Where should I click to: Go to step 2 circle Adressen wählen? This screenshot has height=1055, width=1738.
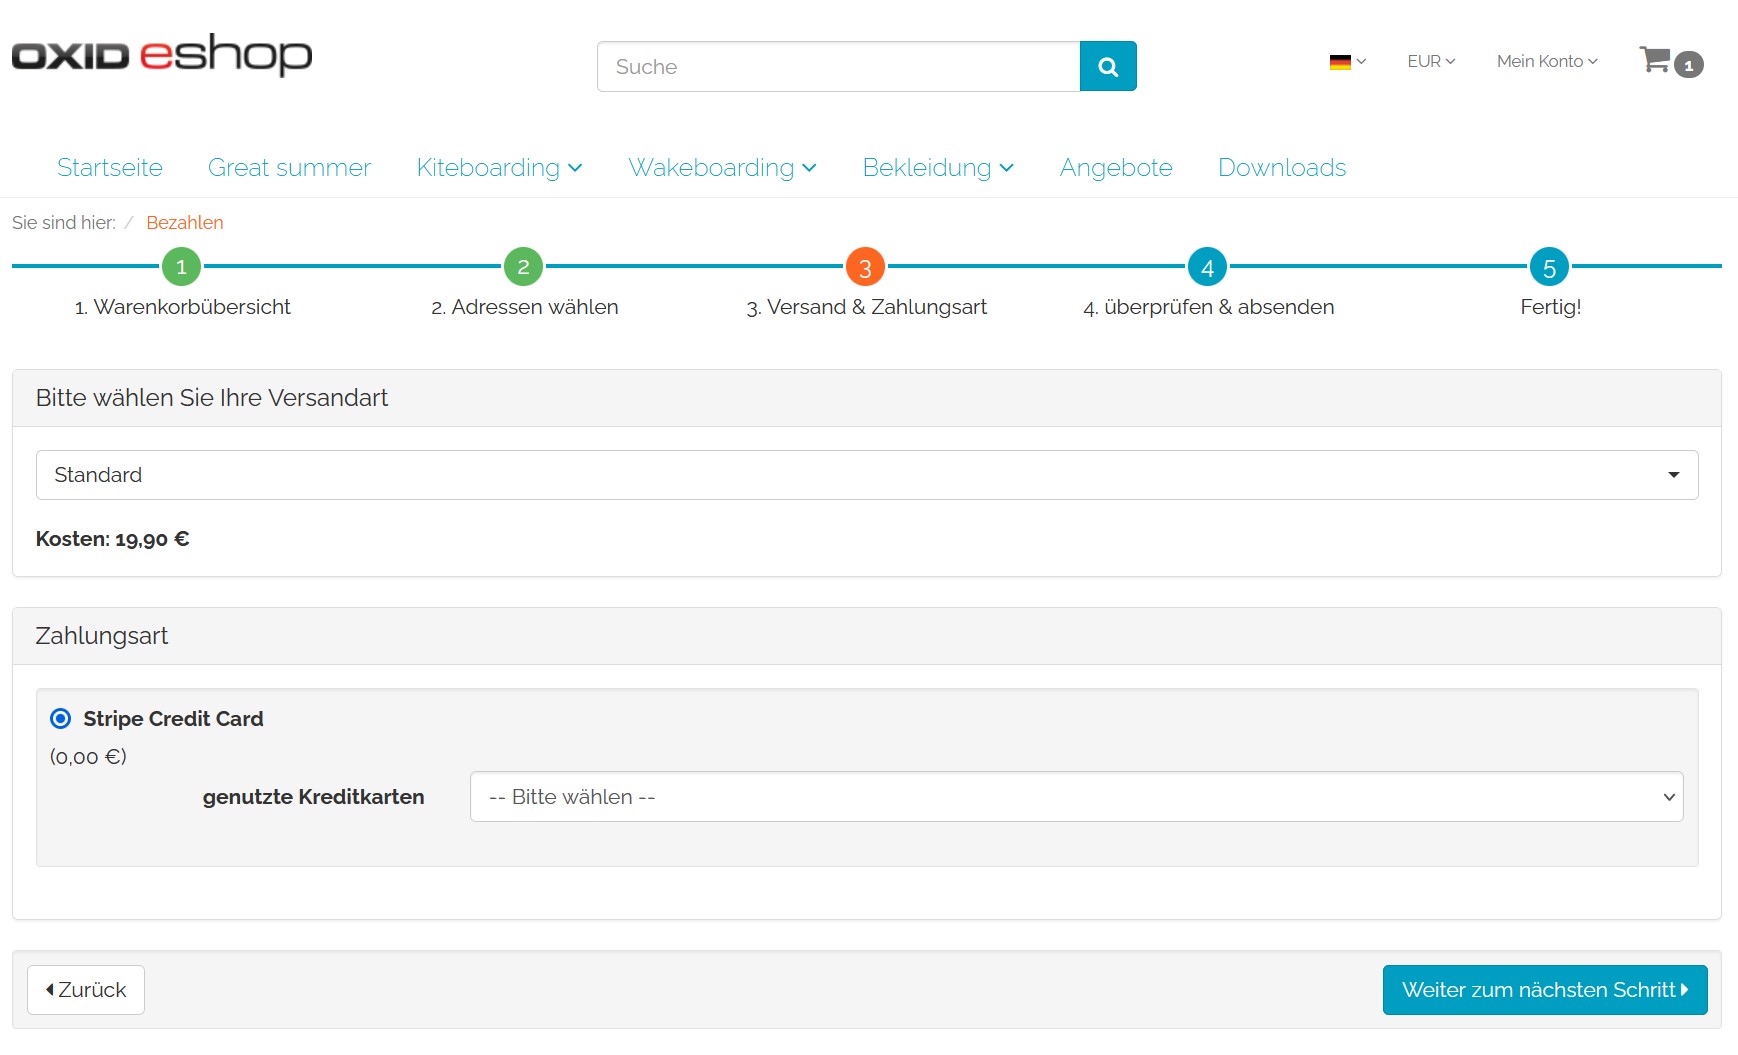tap(523, 267)
